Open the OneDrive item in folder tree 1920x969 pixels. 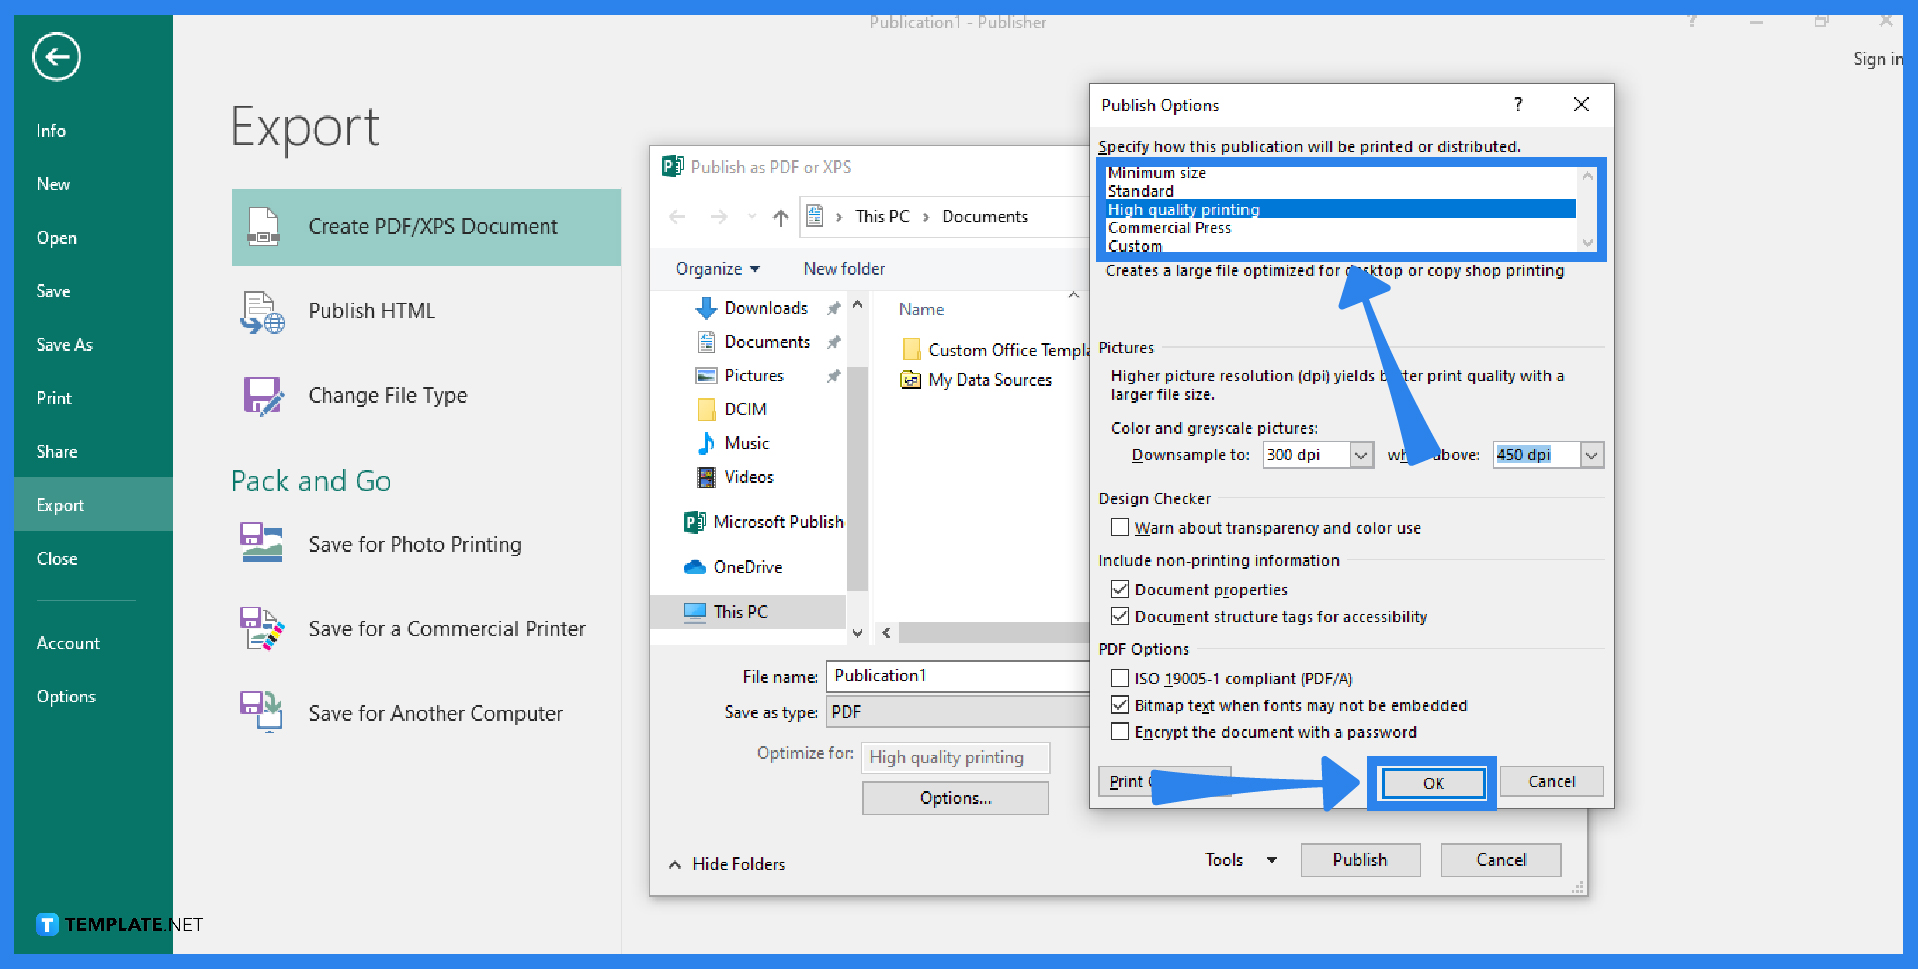[750, 567]
